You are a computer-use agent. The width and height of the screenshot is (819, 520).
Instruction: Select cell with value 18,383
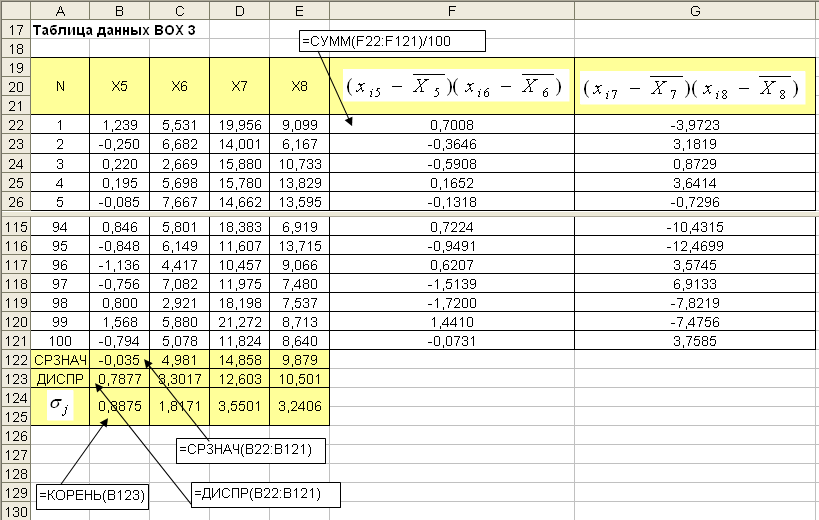click(x=239, y=227)
